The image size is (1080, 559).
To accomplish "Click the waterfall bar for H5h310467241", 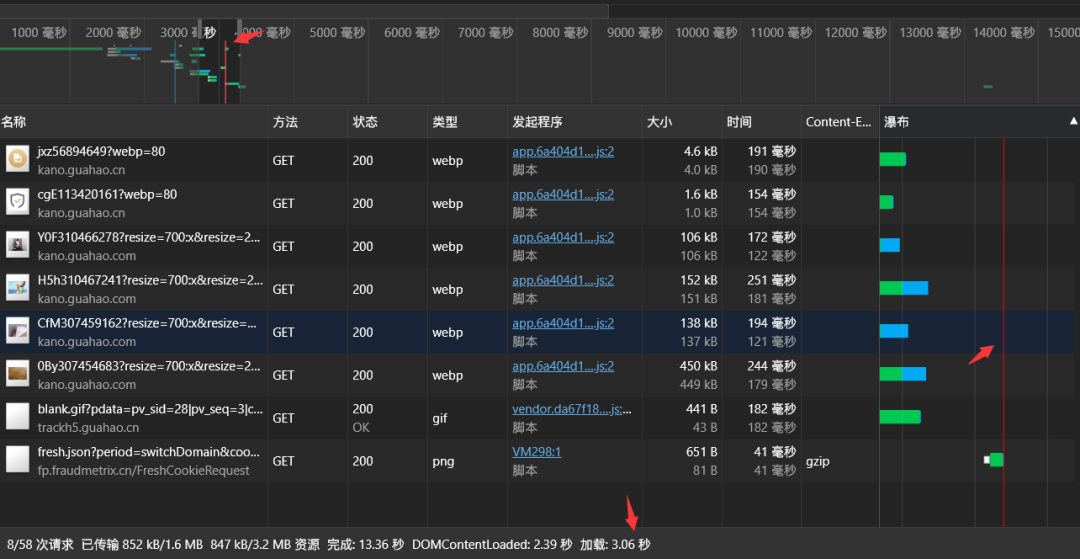I will (904, 288).
